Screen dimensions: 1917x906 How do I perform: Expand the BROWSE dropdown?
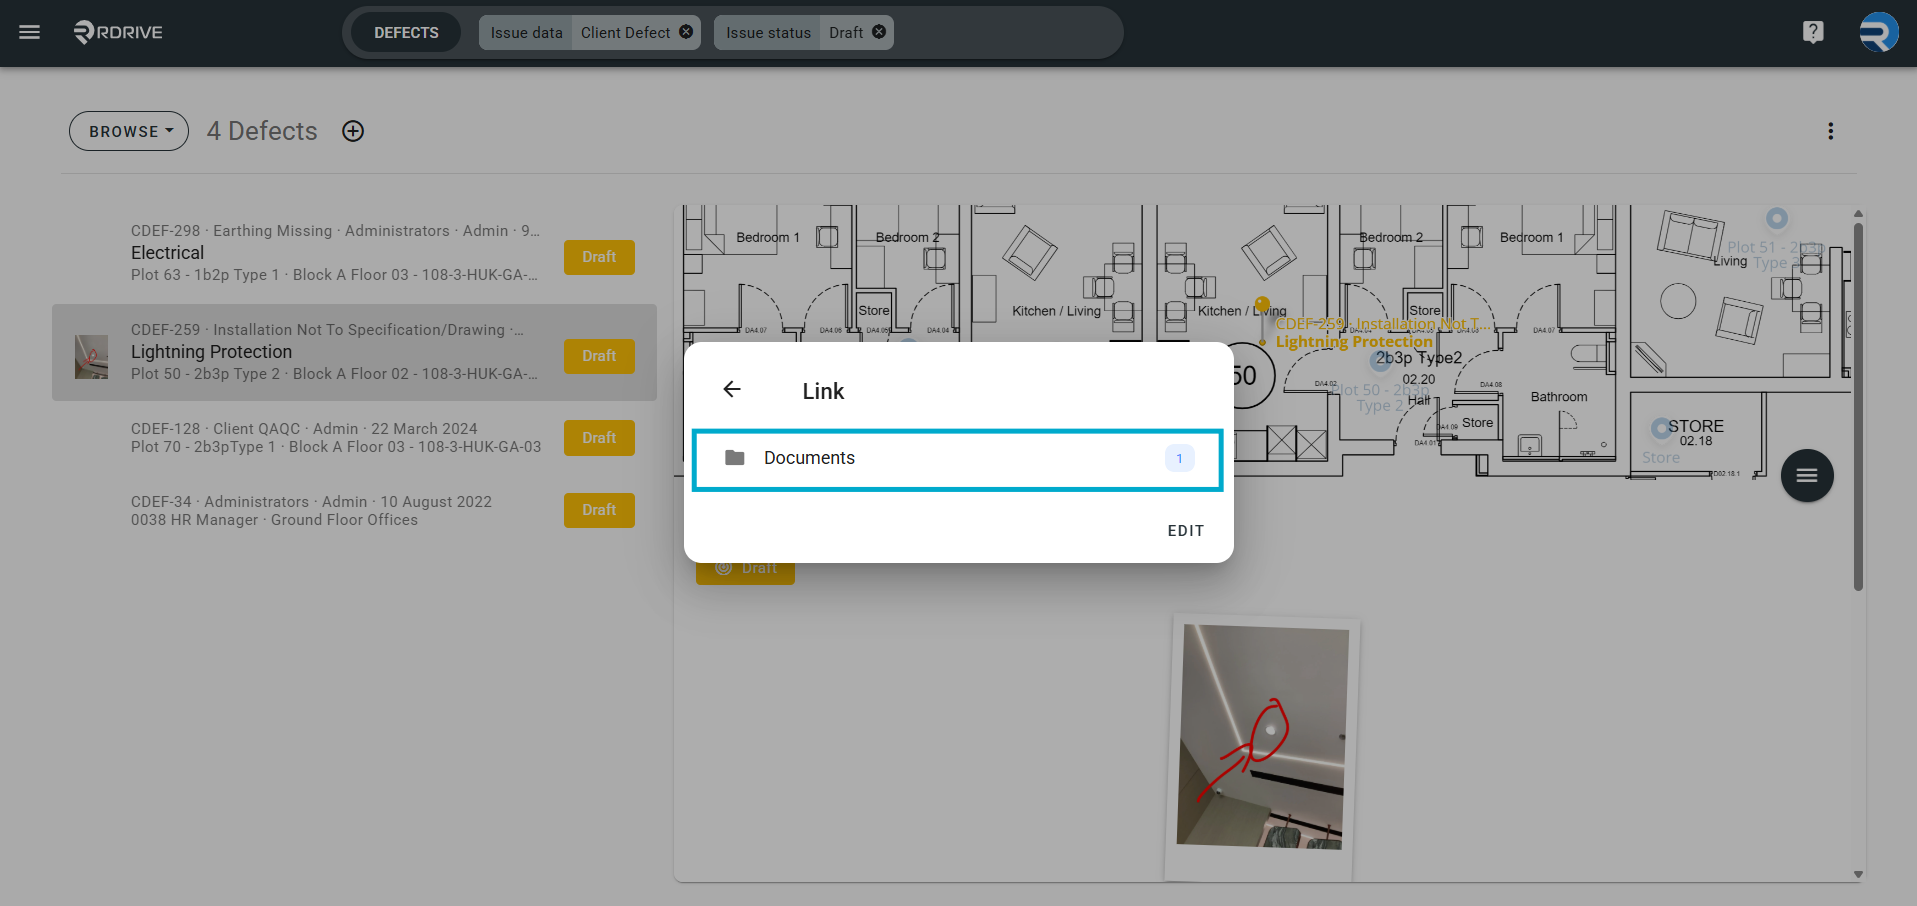(129, 131)
